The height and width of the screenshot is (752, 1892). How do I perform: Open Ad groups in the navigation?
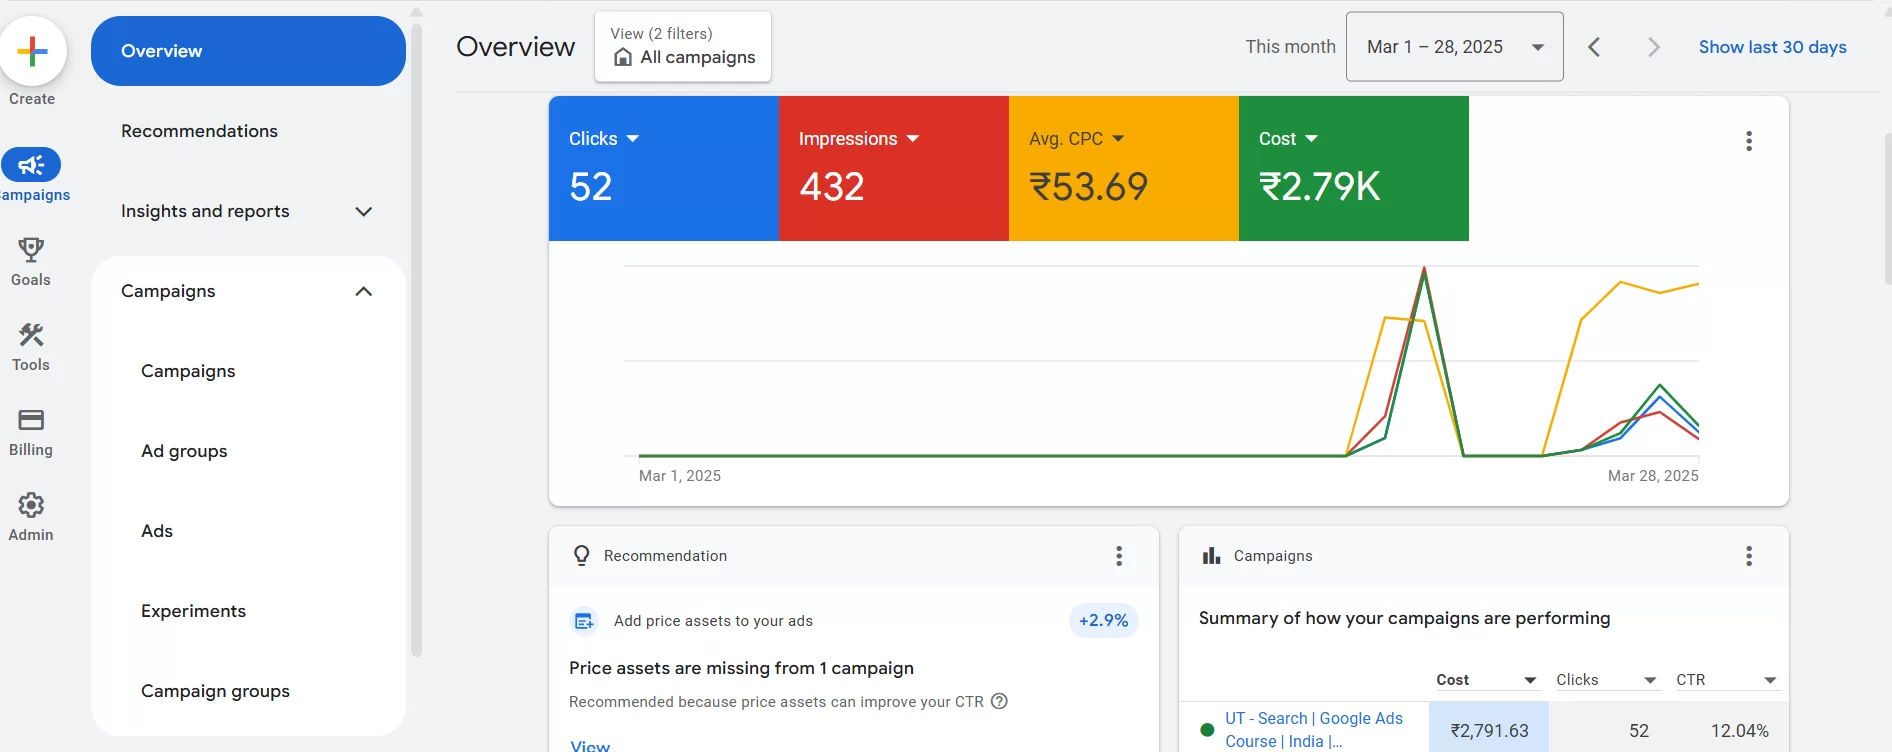pos(184,451)
